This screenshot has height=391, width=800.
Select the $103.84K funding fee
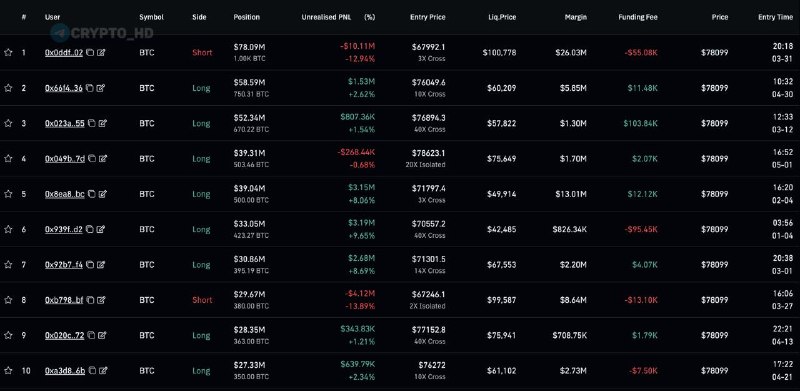pyautogui.click(x=640, y=123)
